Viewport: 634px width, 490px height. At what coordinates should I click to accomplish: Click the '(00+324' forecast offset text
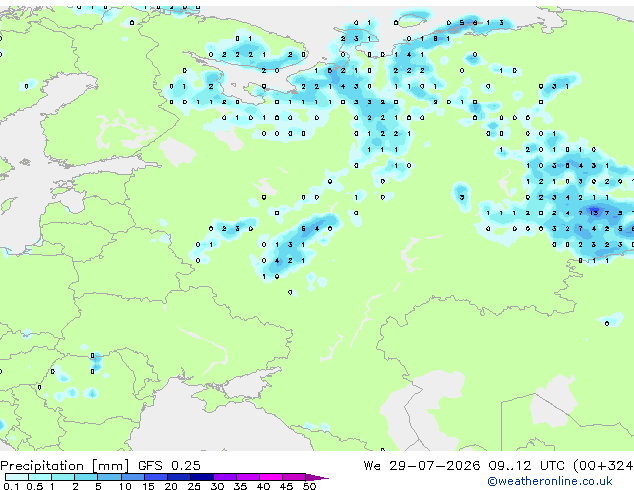pyautogui.click(x=603, y=466)
